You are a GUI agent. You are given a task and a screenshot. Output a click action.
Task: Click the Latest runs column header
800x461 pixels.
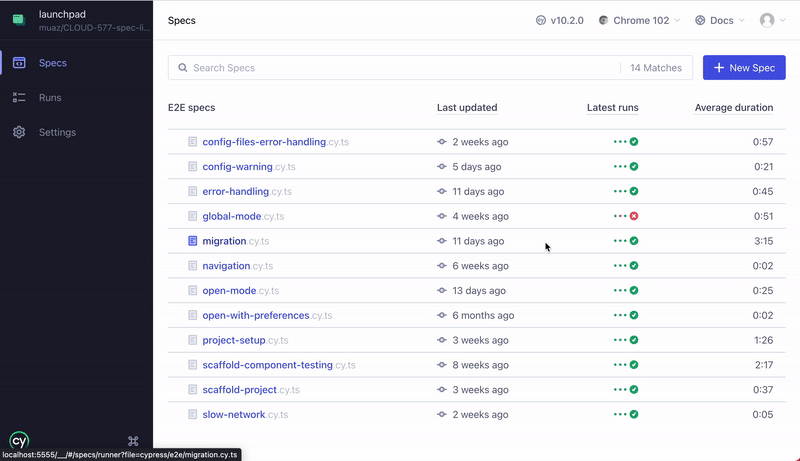[612, 108]
